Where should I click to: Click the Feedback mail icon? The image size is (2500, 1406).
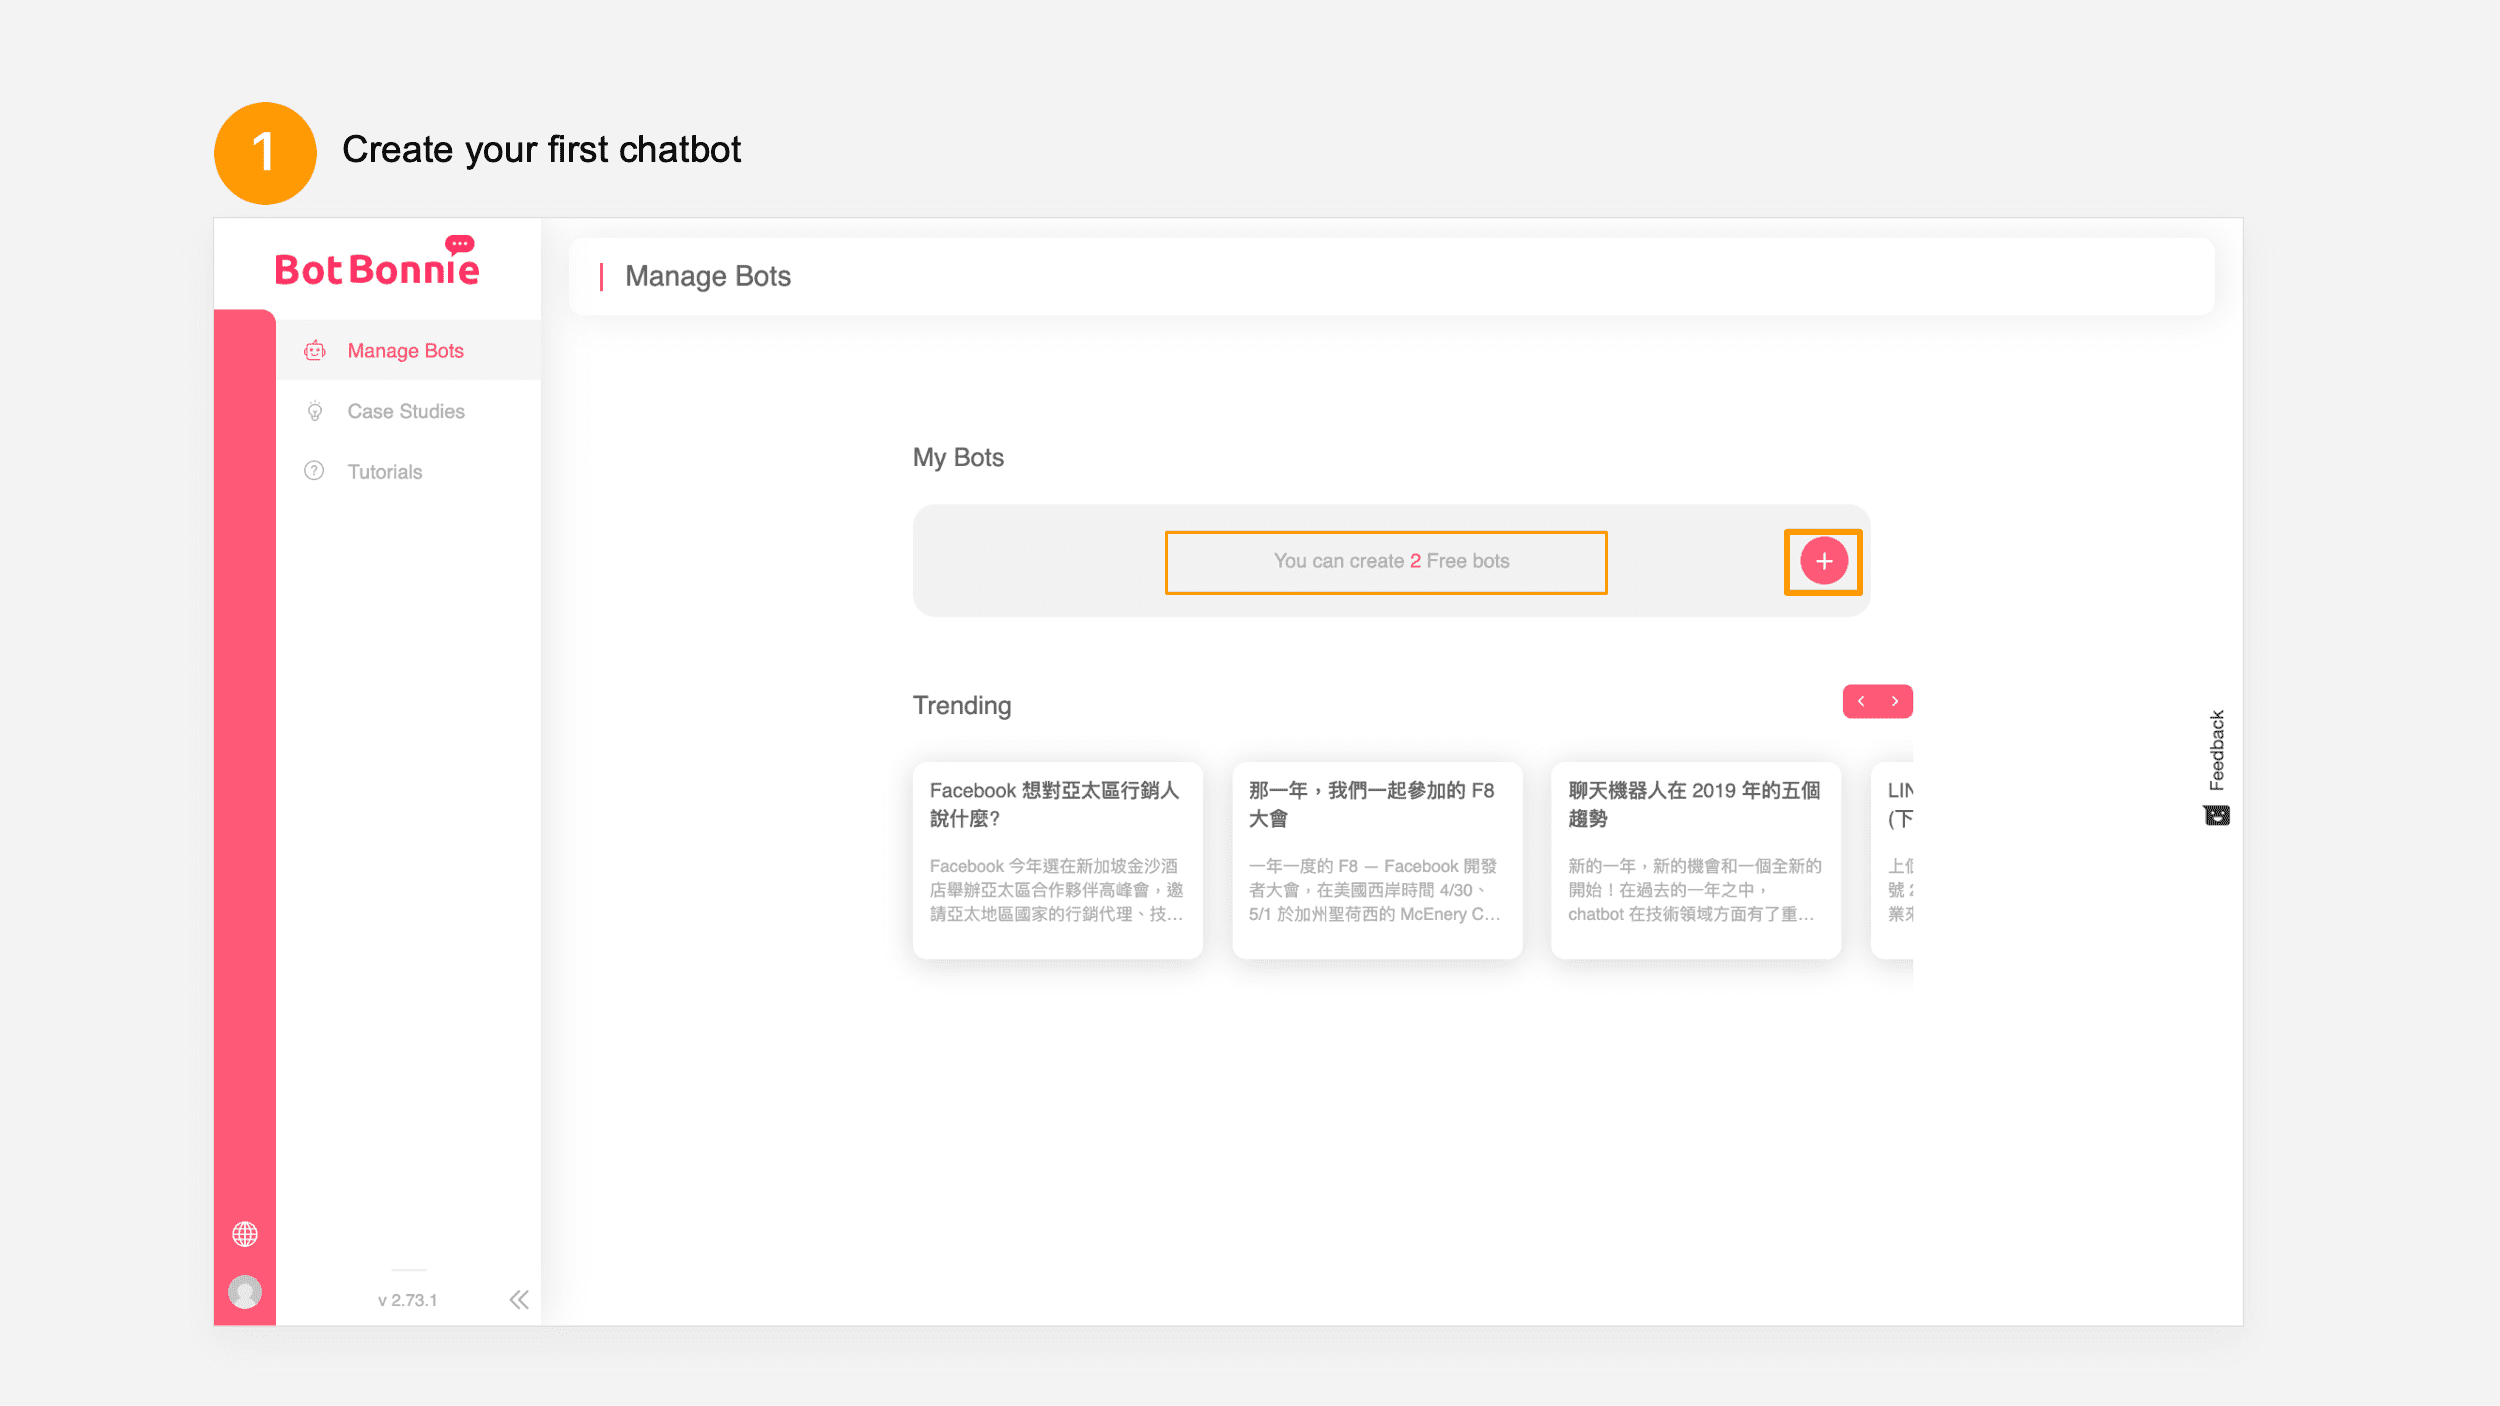click(x=2216, y=816)
